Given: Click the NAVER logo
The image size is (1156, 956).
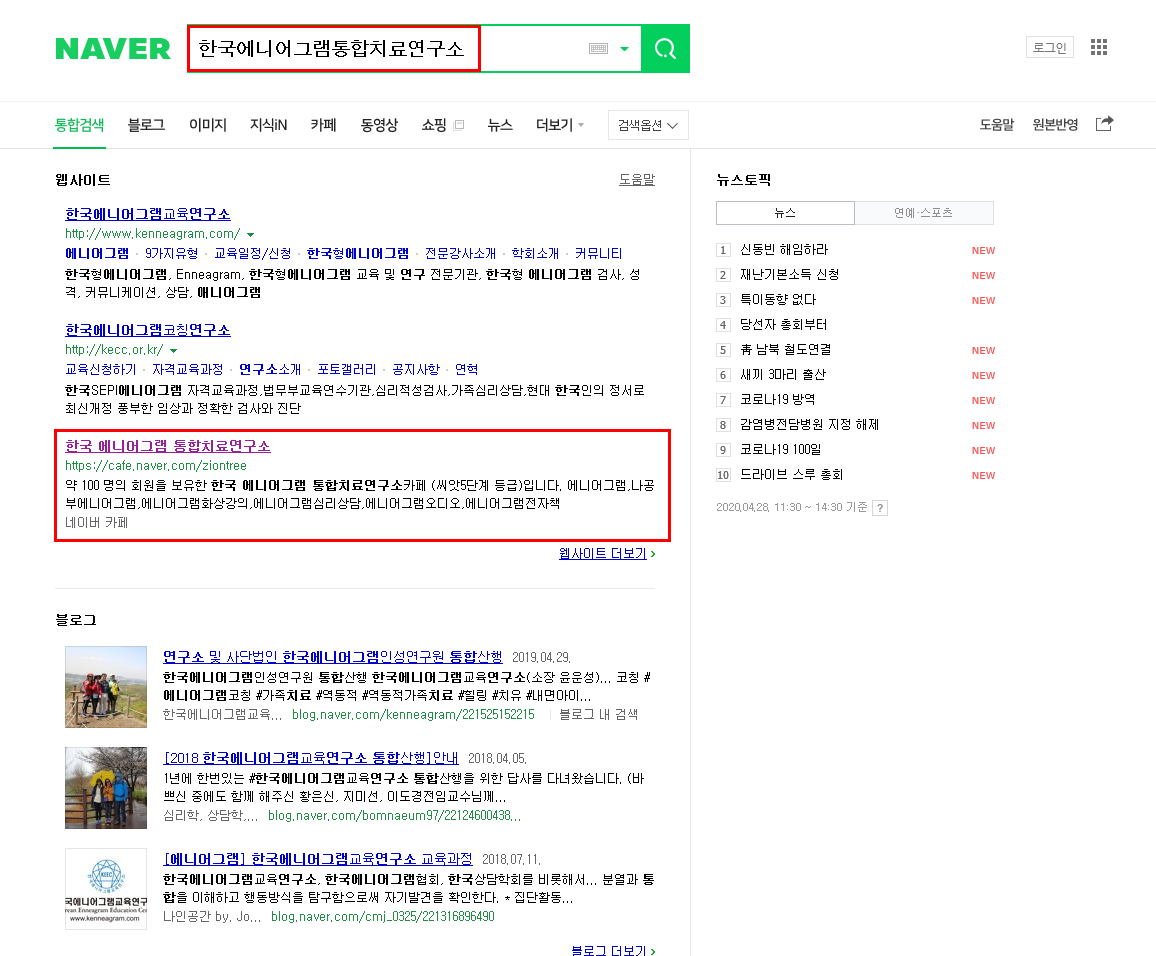Looking at the screenshot, I should point(113,49).
